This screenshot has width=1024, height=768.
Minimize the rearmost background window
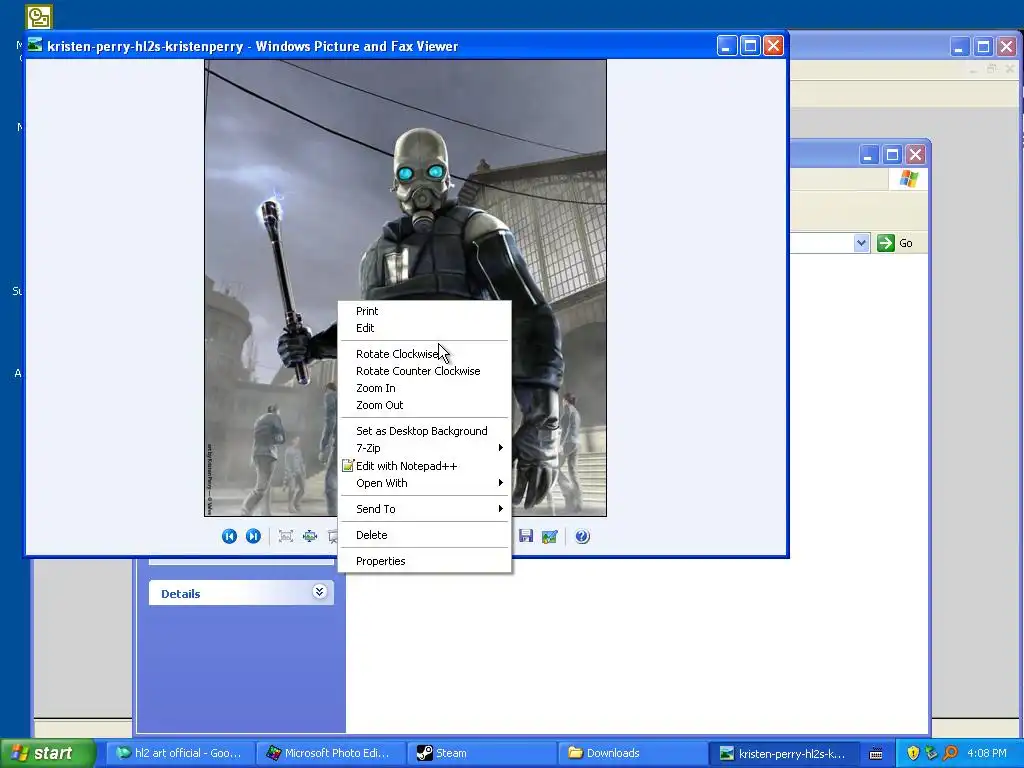[x=959, y=46]
